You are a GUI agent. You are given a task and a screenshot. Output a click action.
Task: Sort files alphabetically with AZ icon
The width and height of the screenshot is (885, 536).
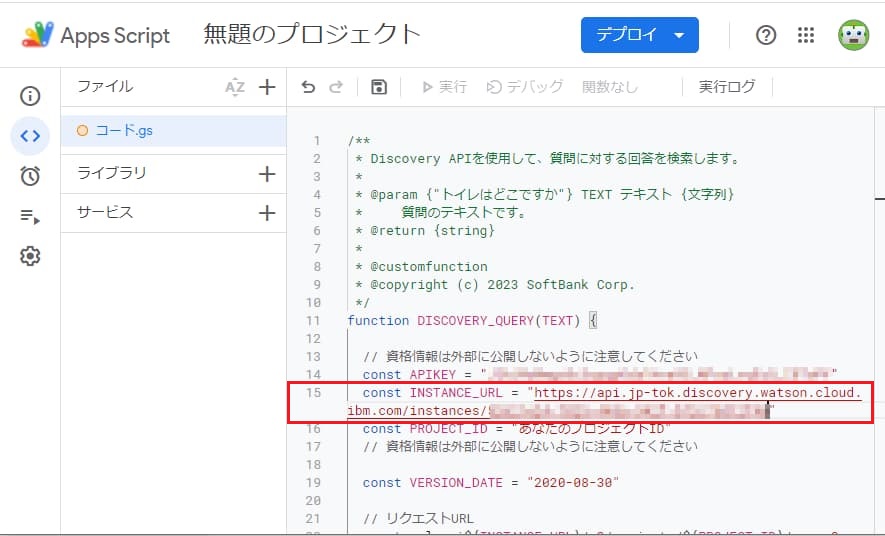point(234,87)
